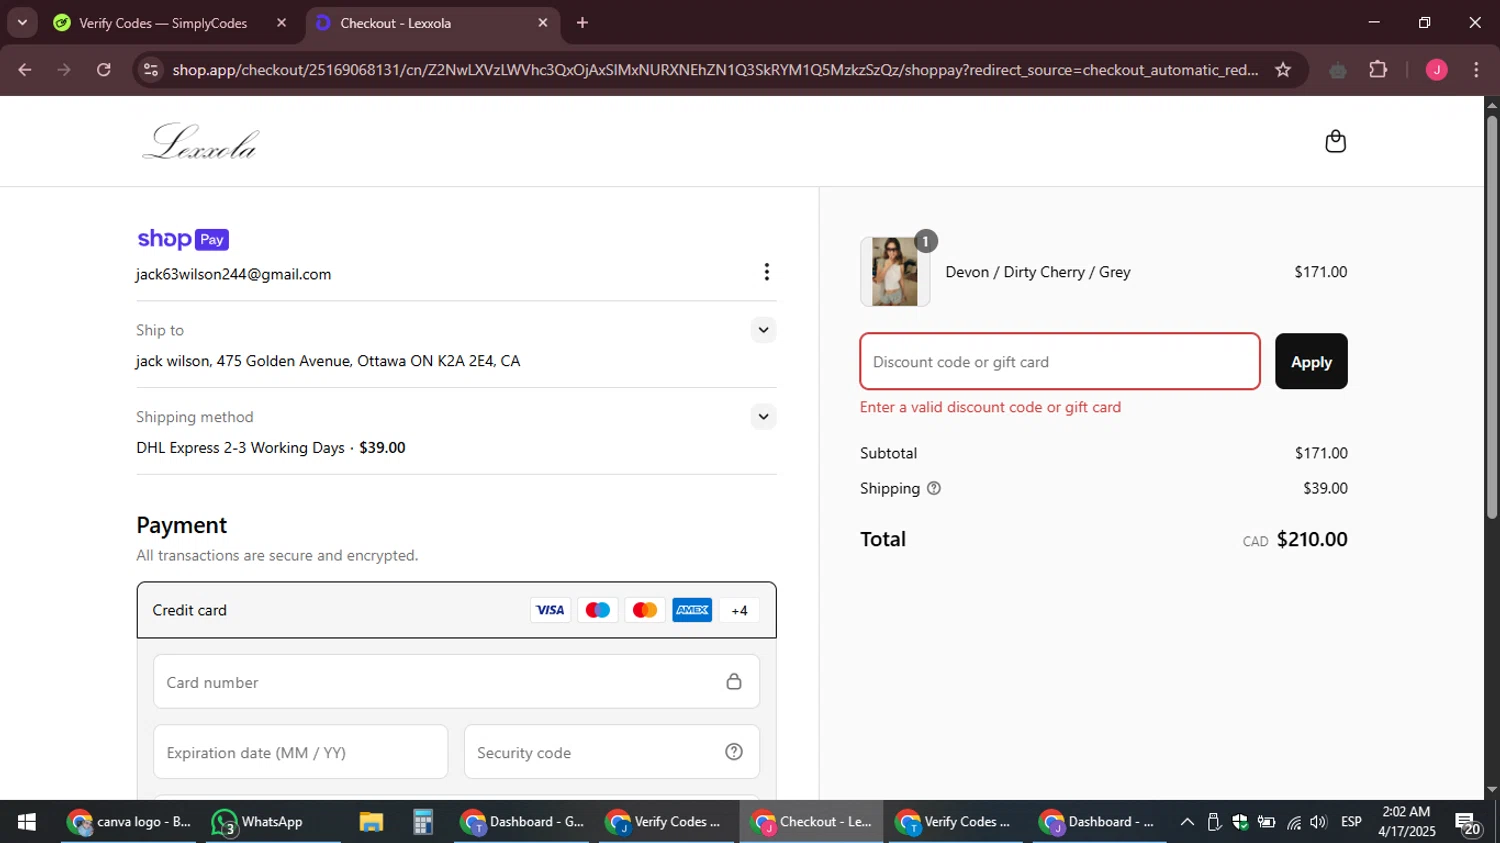Show the +4 more payment cards
This screenshot has height=843, width=1500.
click(x=739, y=610)
